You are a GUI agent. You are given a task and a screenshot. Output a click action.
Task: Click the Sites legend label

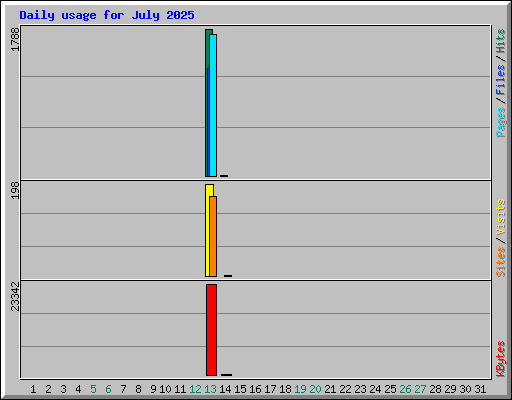click(500, 262)
